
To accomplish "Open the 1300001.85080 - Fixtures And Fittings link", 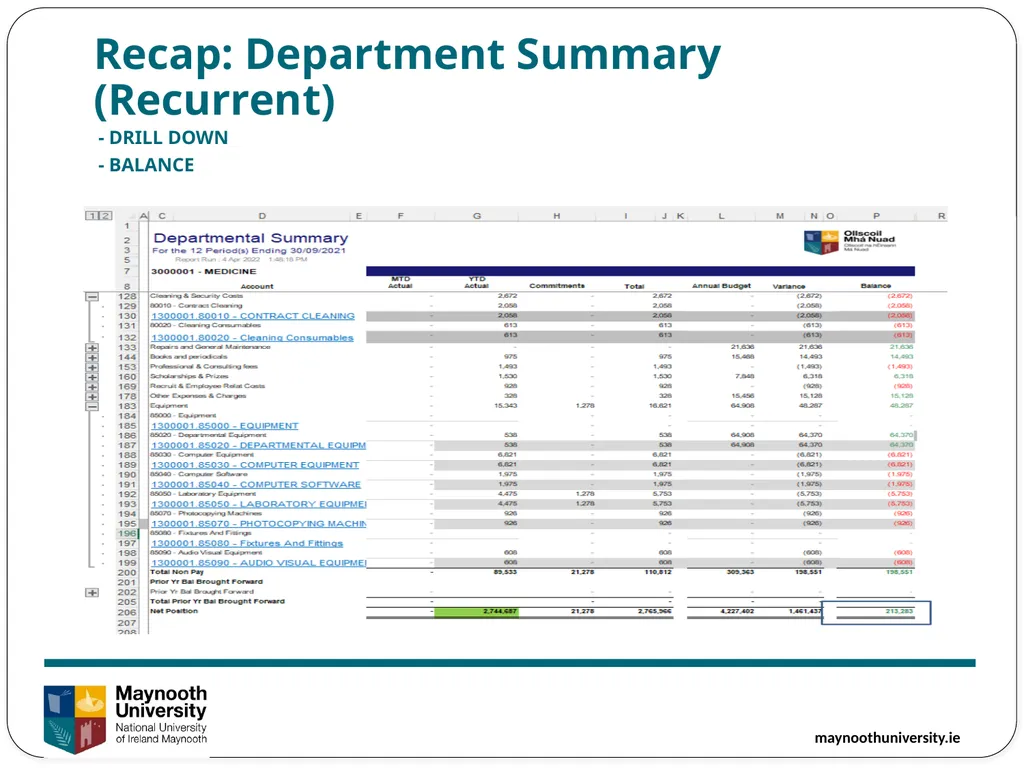I will (x=247, y=543).
